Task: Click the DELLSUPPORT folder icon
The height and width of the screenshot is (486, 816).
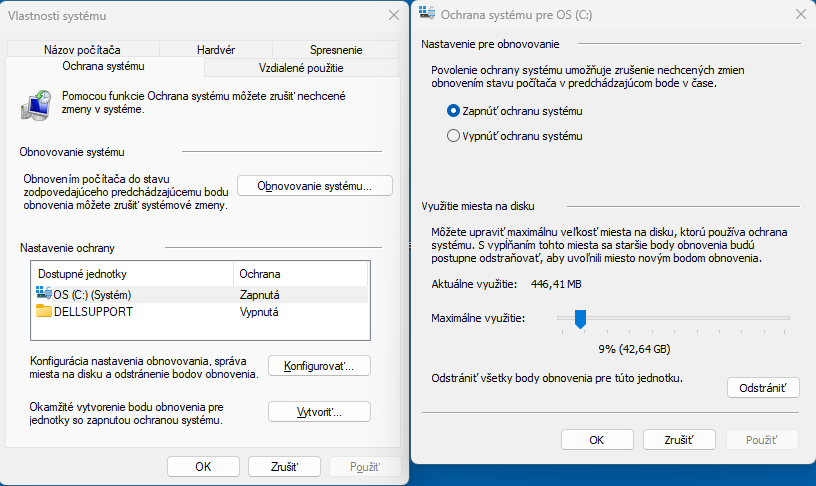Action: pos(44,311)
